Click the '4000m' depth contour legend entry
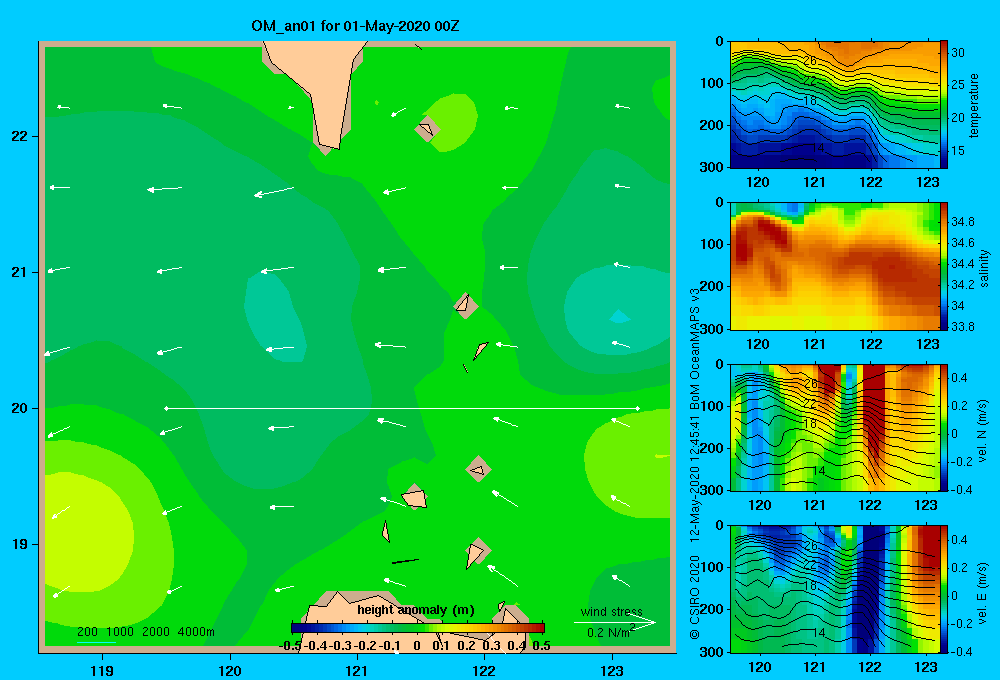 click(196, 632)
